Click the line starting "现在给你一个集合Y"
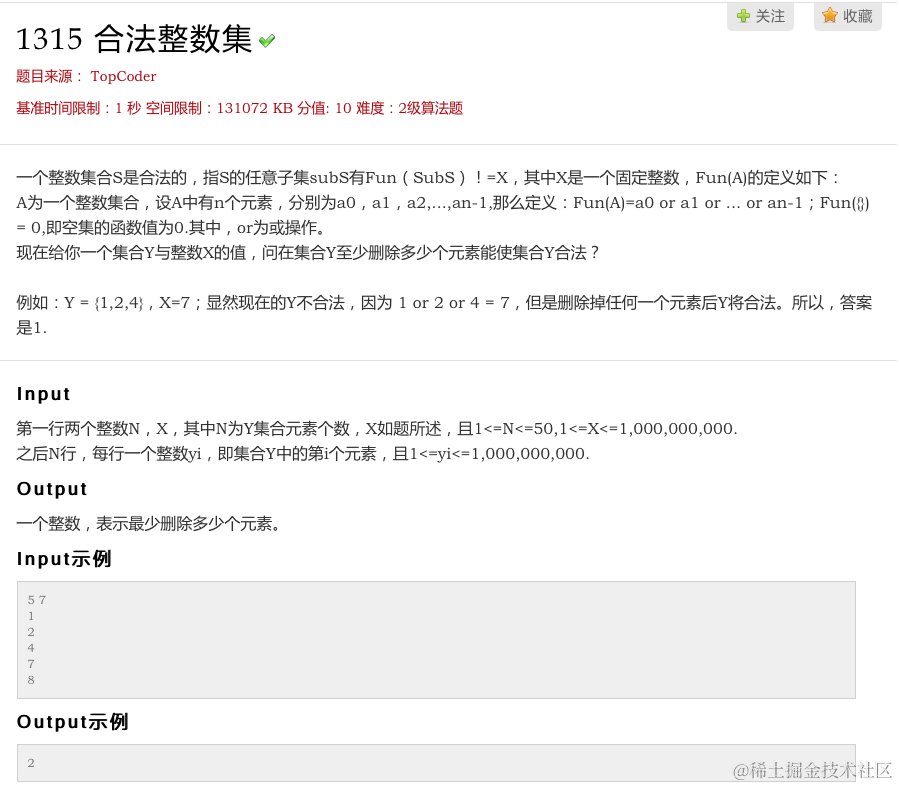The height and width of the screenshot is (787, 899). tap(307, 253)
